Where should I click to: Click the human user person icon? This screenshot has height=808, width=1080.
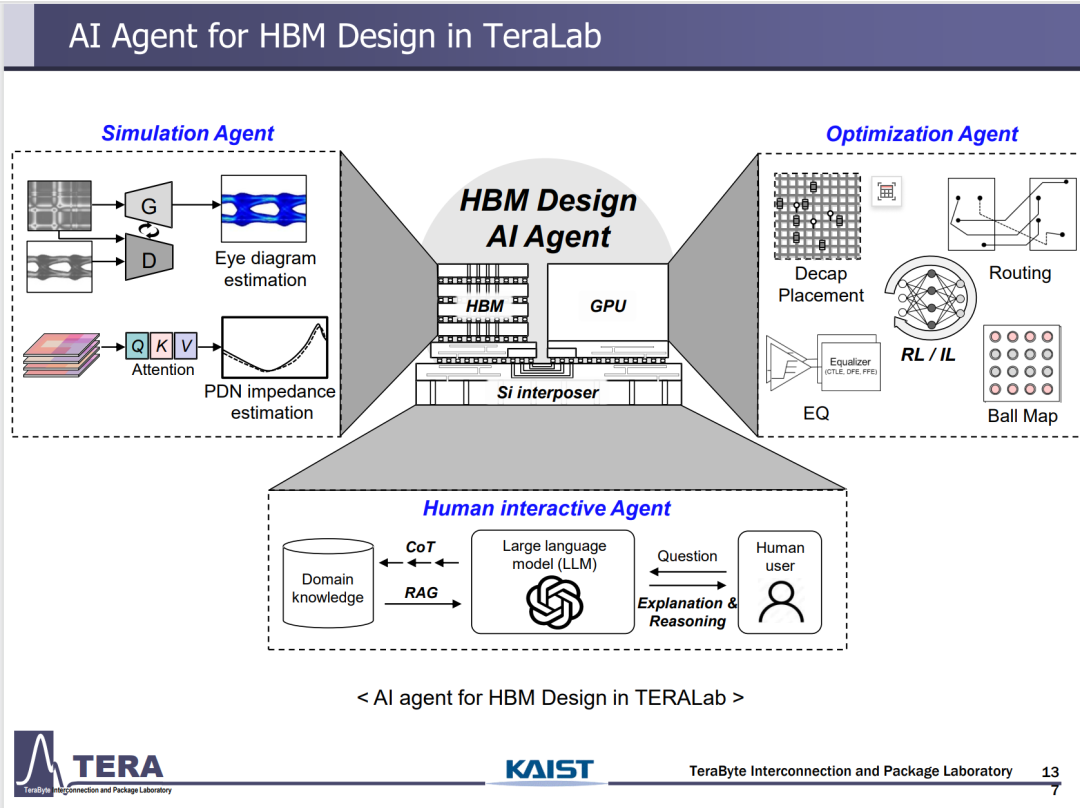click(x=780, y=602)
